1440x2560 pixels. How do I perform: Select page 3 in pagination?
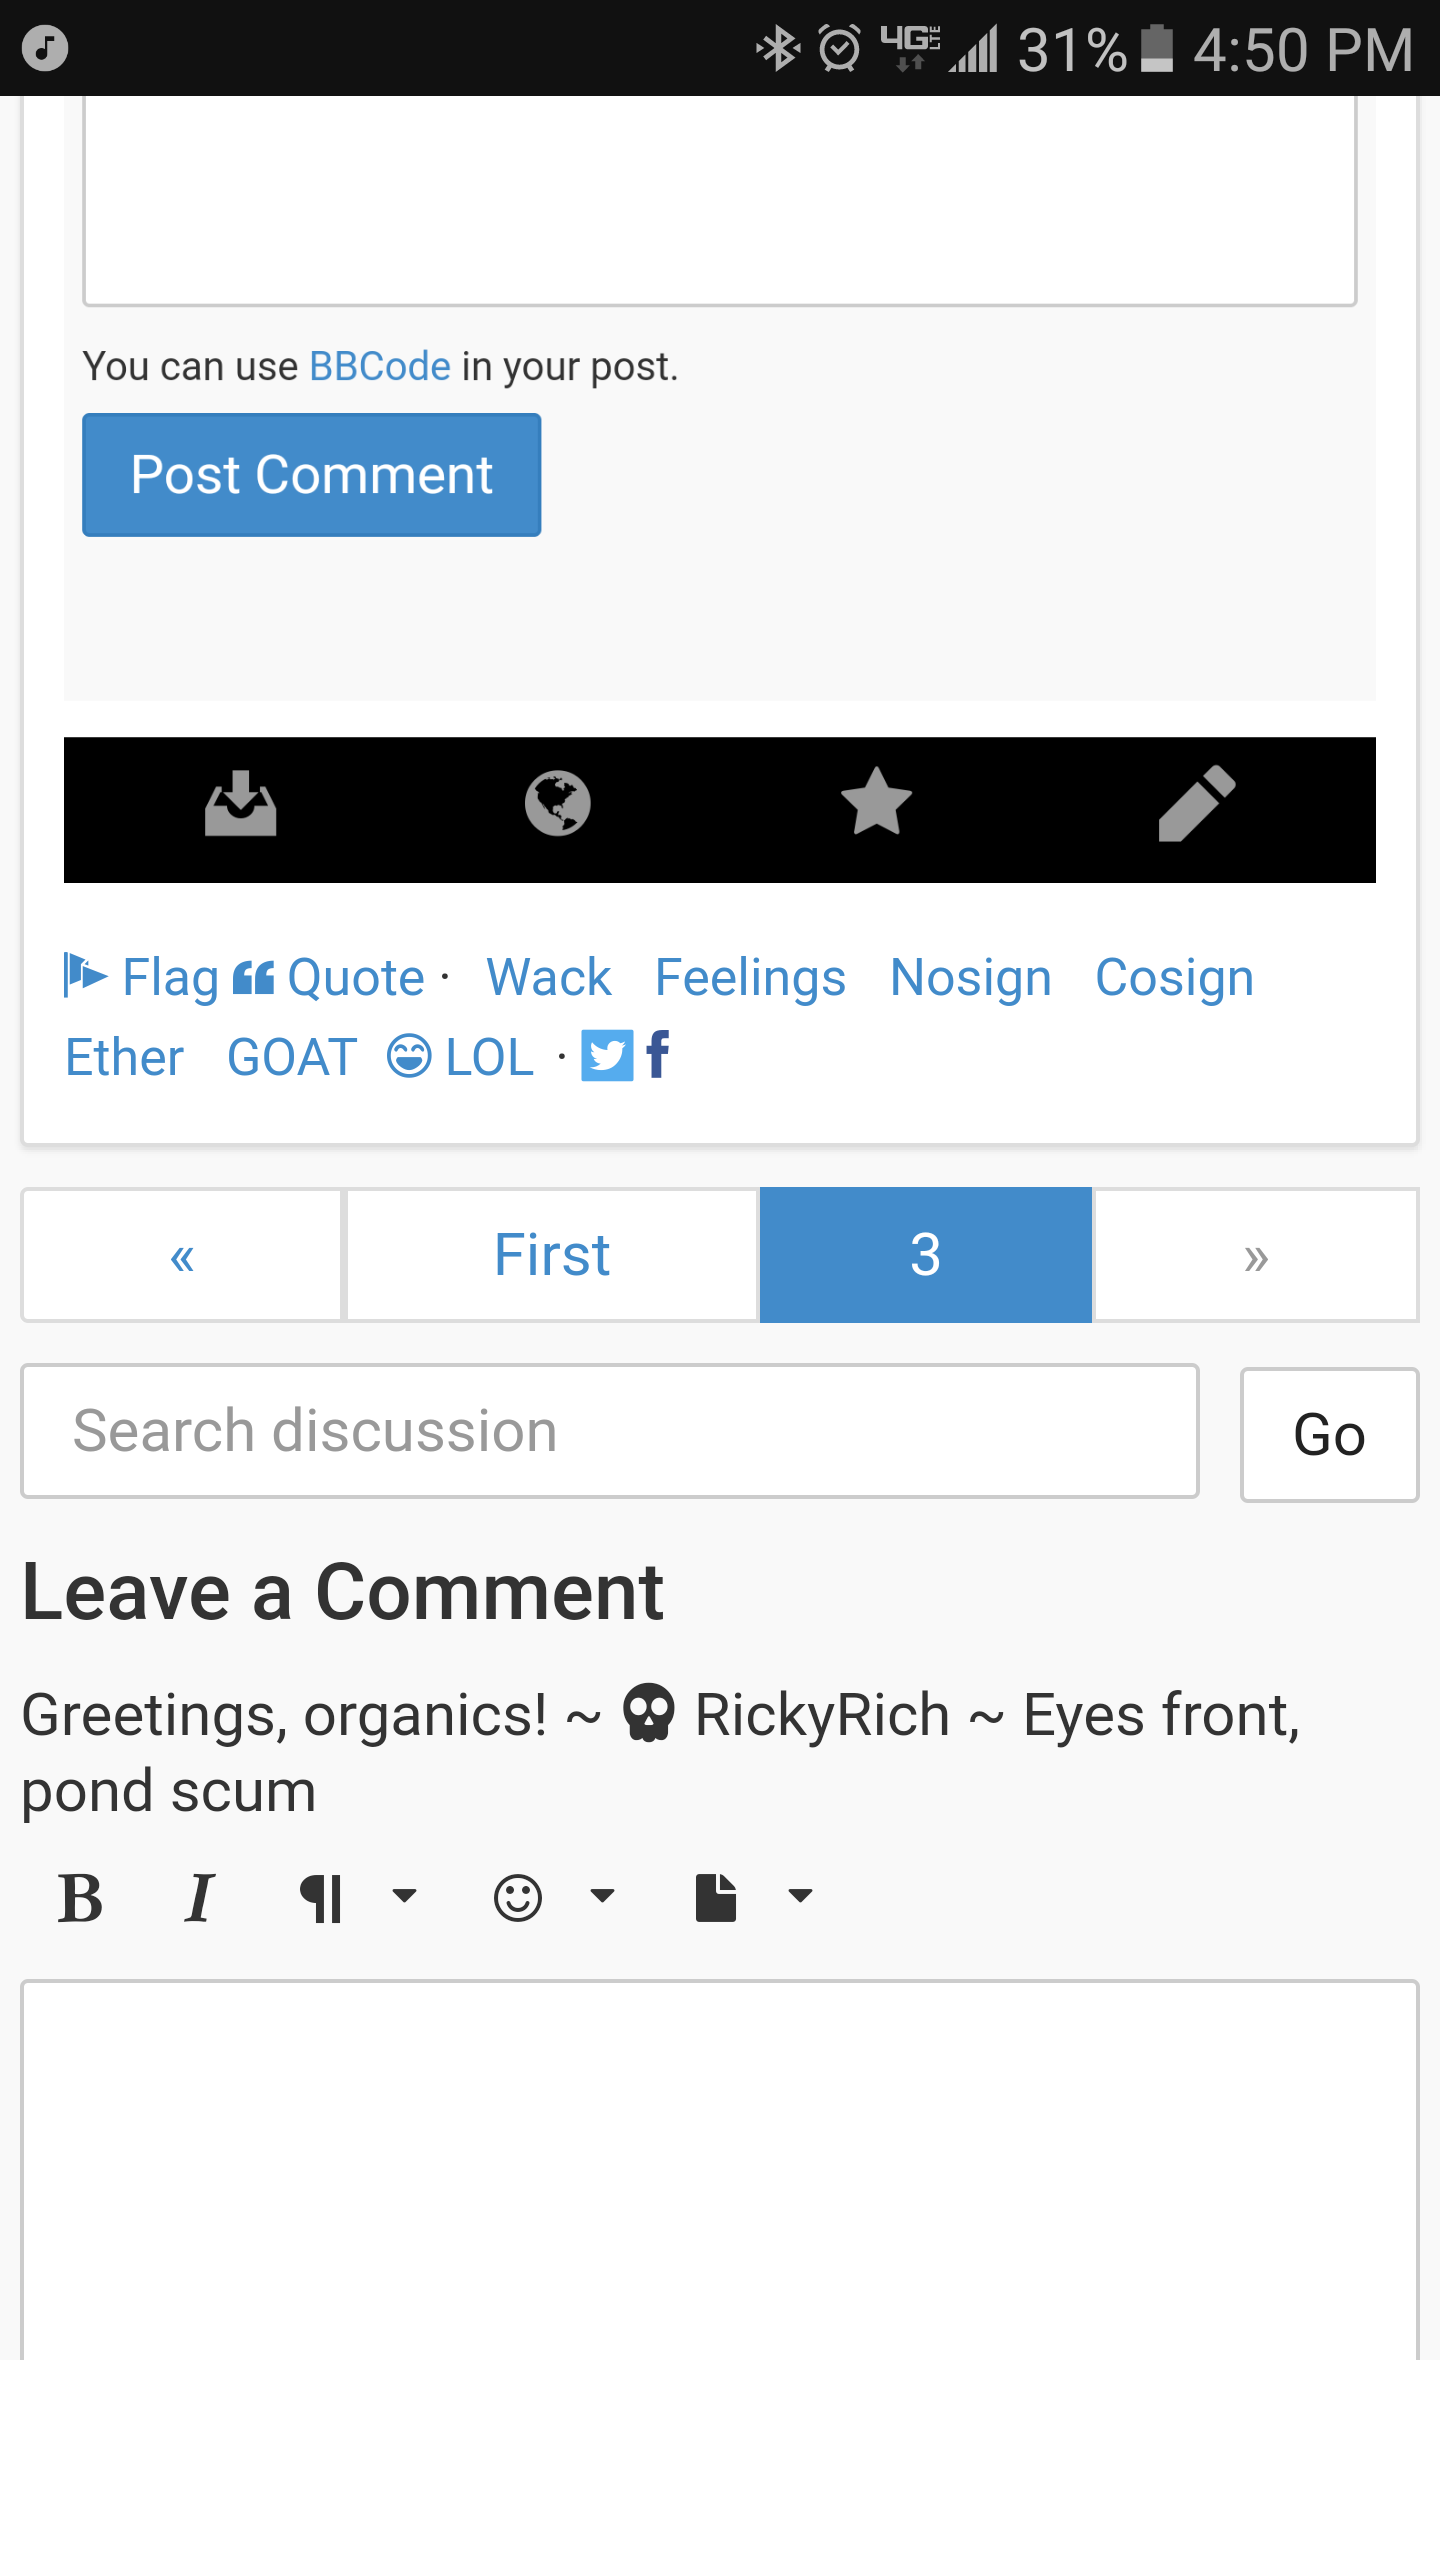coord(925,1255)
